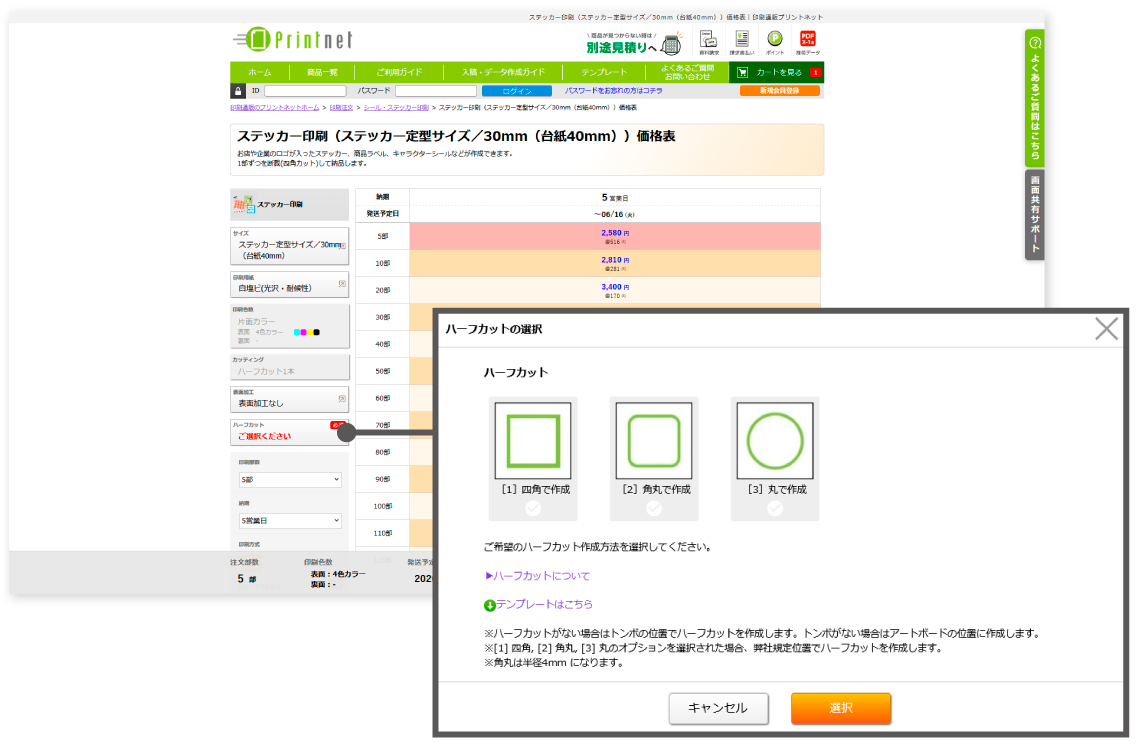Open the ▶ハーフカットについて link
Screen dimensions: 1136x750
click(537, 576)
